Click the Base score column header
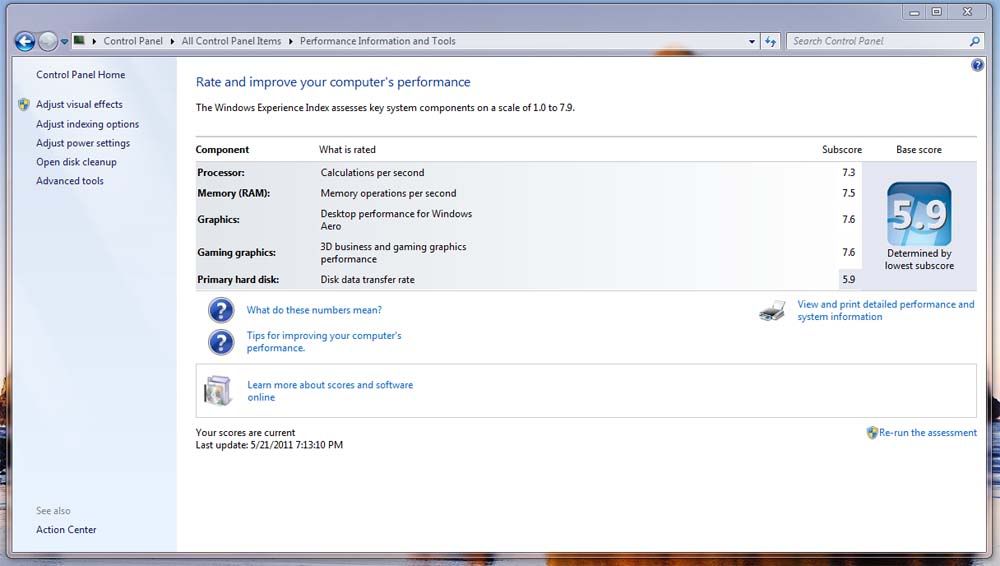The image size is (1000, 566). 918,150
